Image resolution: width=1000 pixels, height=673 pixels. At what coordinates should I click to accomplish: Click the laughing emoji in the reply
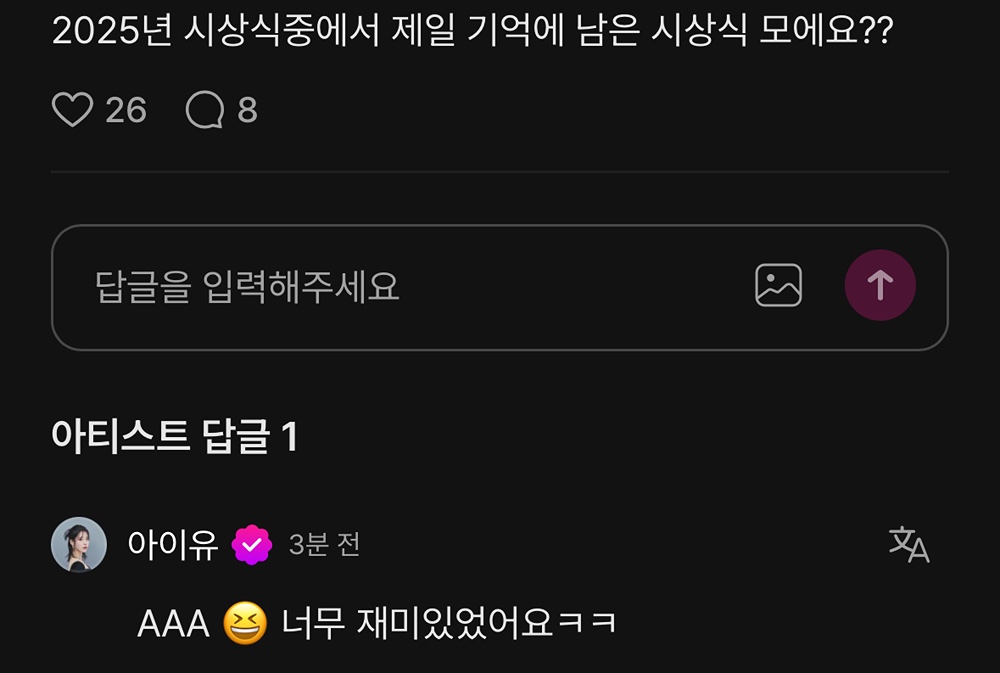245,623
